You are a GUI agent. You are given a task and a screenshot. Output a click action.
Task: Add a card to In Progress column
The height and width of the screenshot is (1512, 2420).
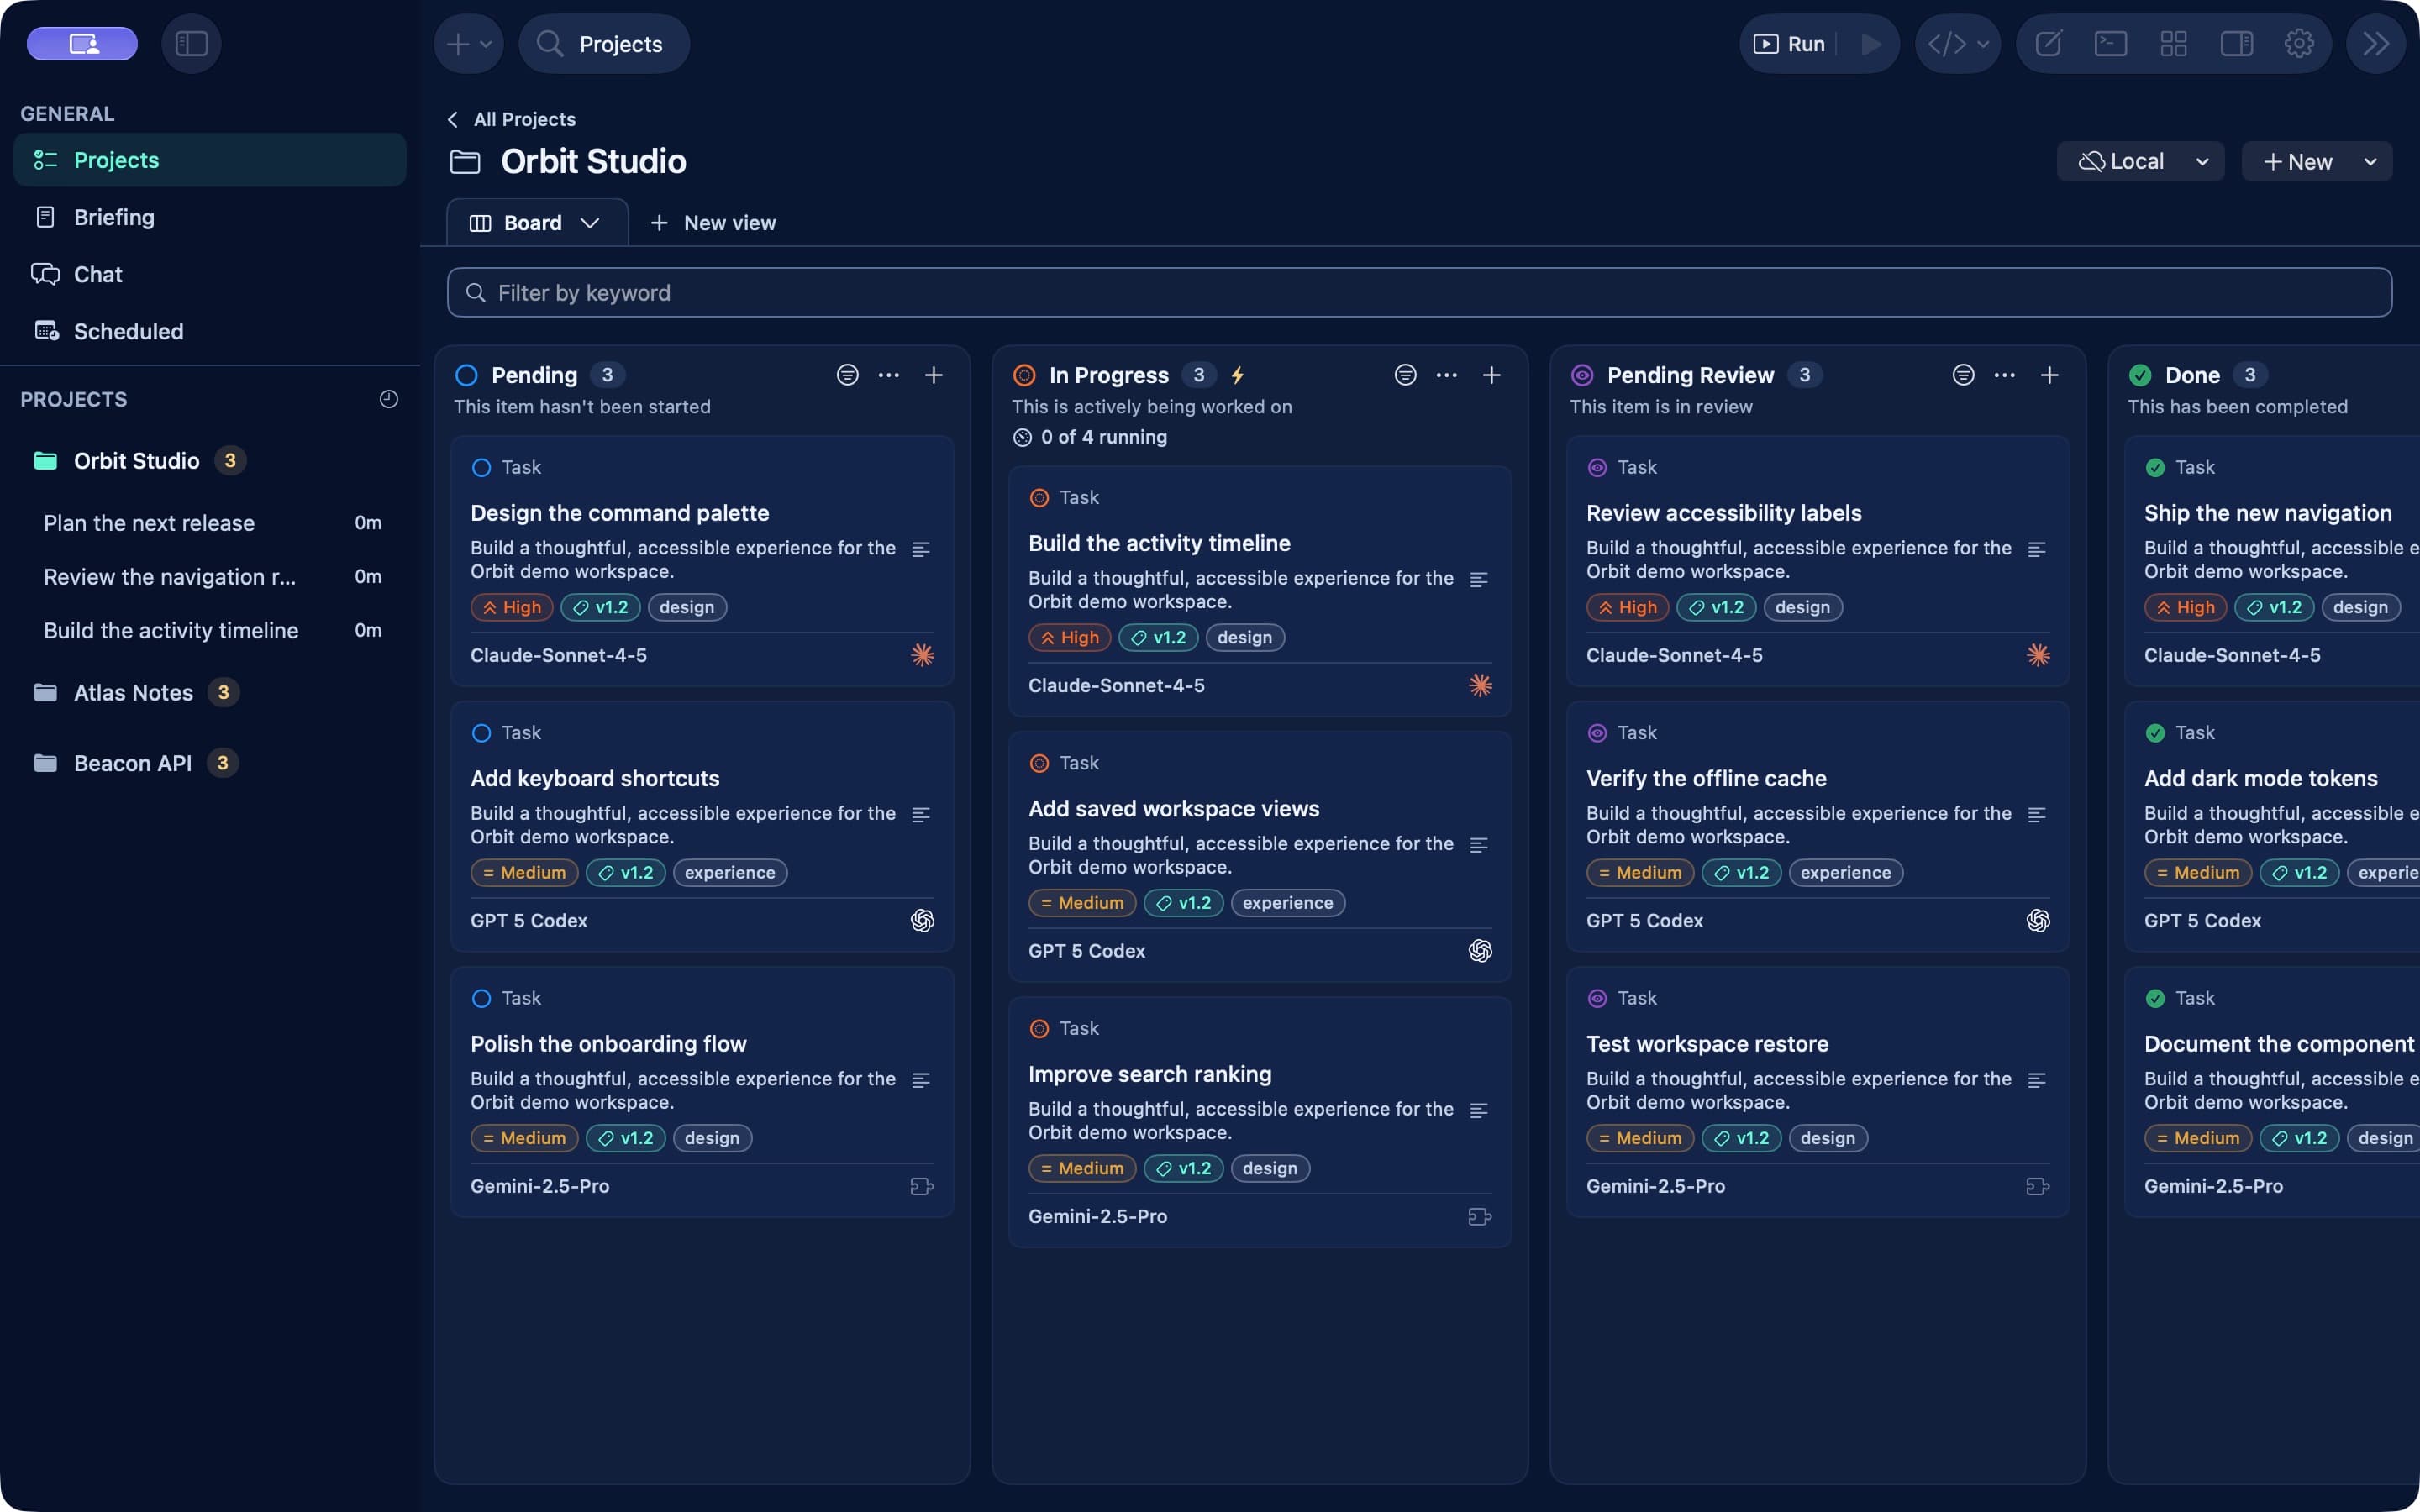click(x=1491, y=375)
